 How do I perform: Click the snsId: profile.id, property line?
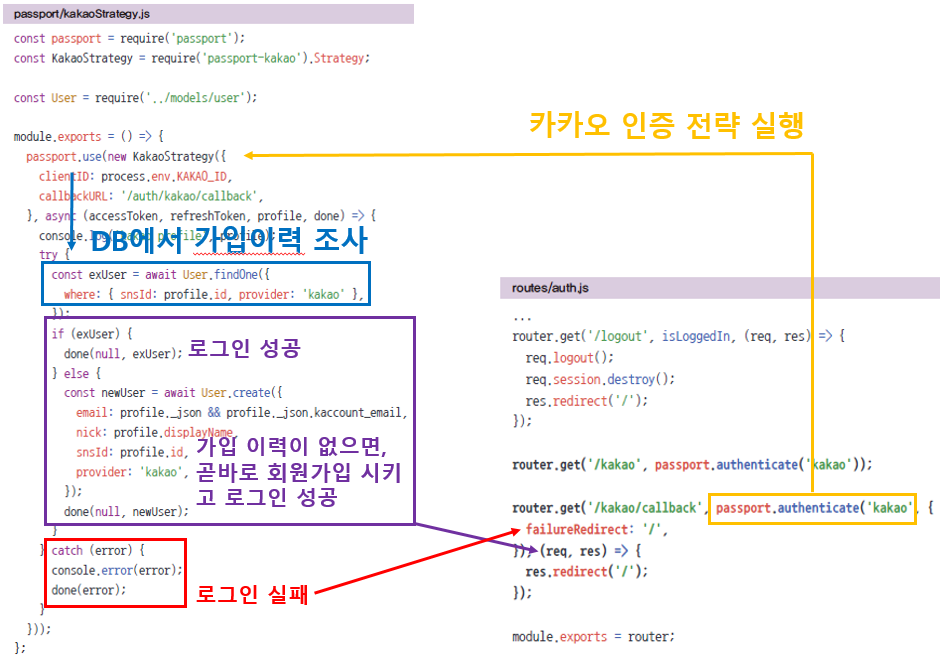coord(132,452)
